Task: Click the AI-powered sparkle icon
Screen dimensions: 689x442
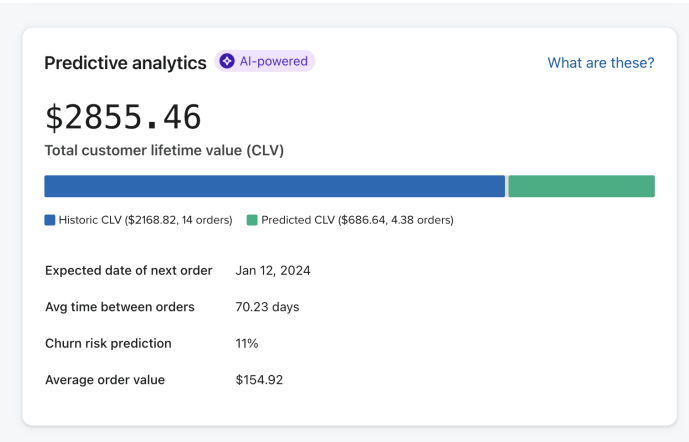Action: (x=227, y=61)
